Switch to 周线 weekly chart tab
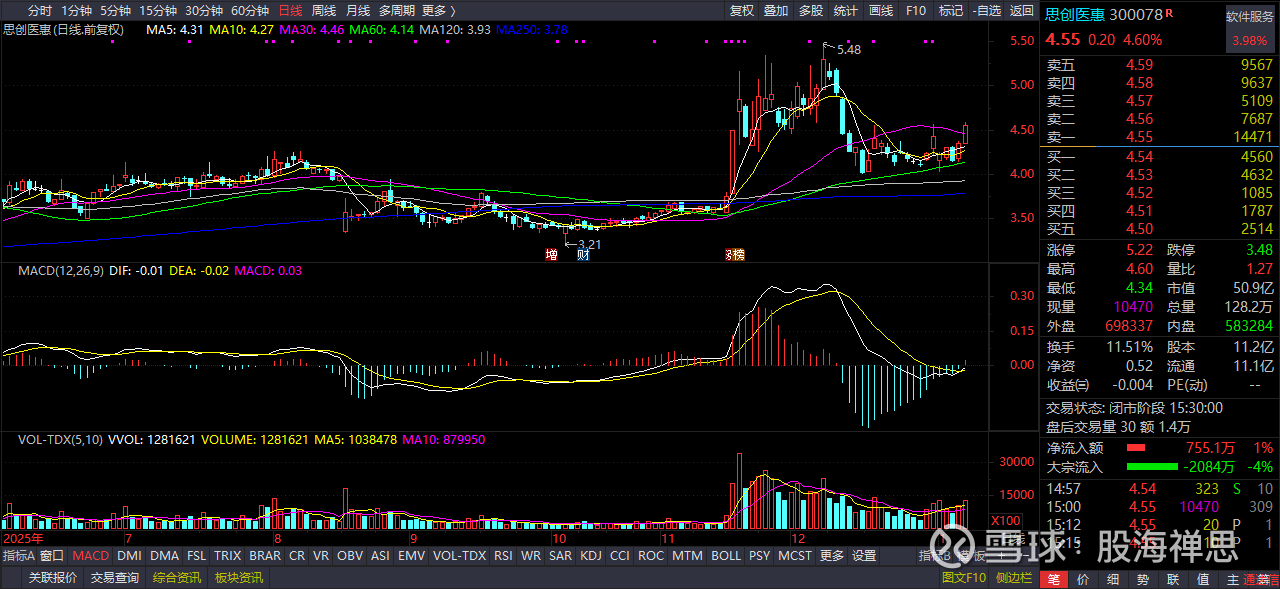 click(x=323, y=11)
